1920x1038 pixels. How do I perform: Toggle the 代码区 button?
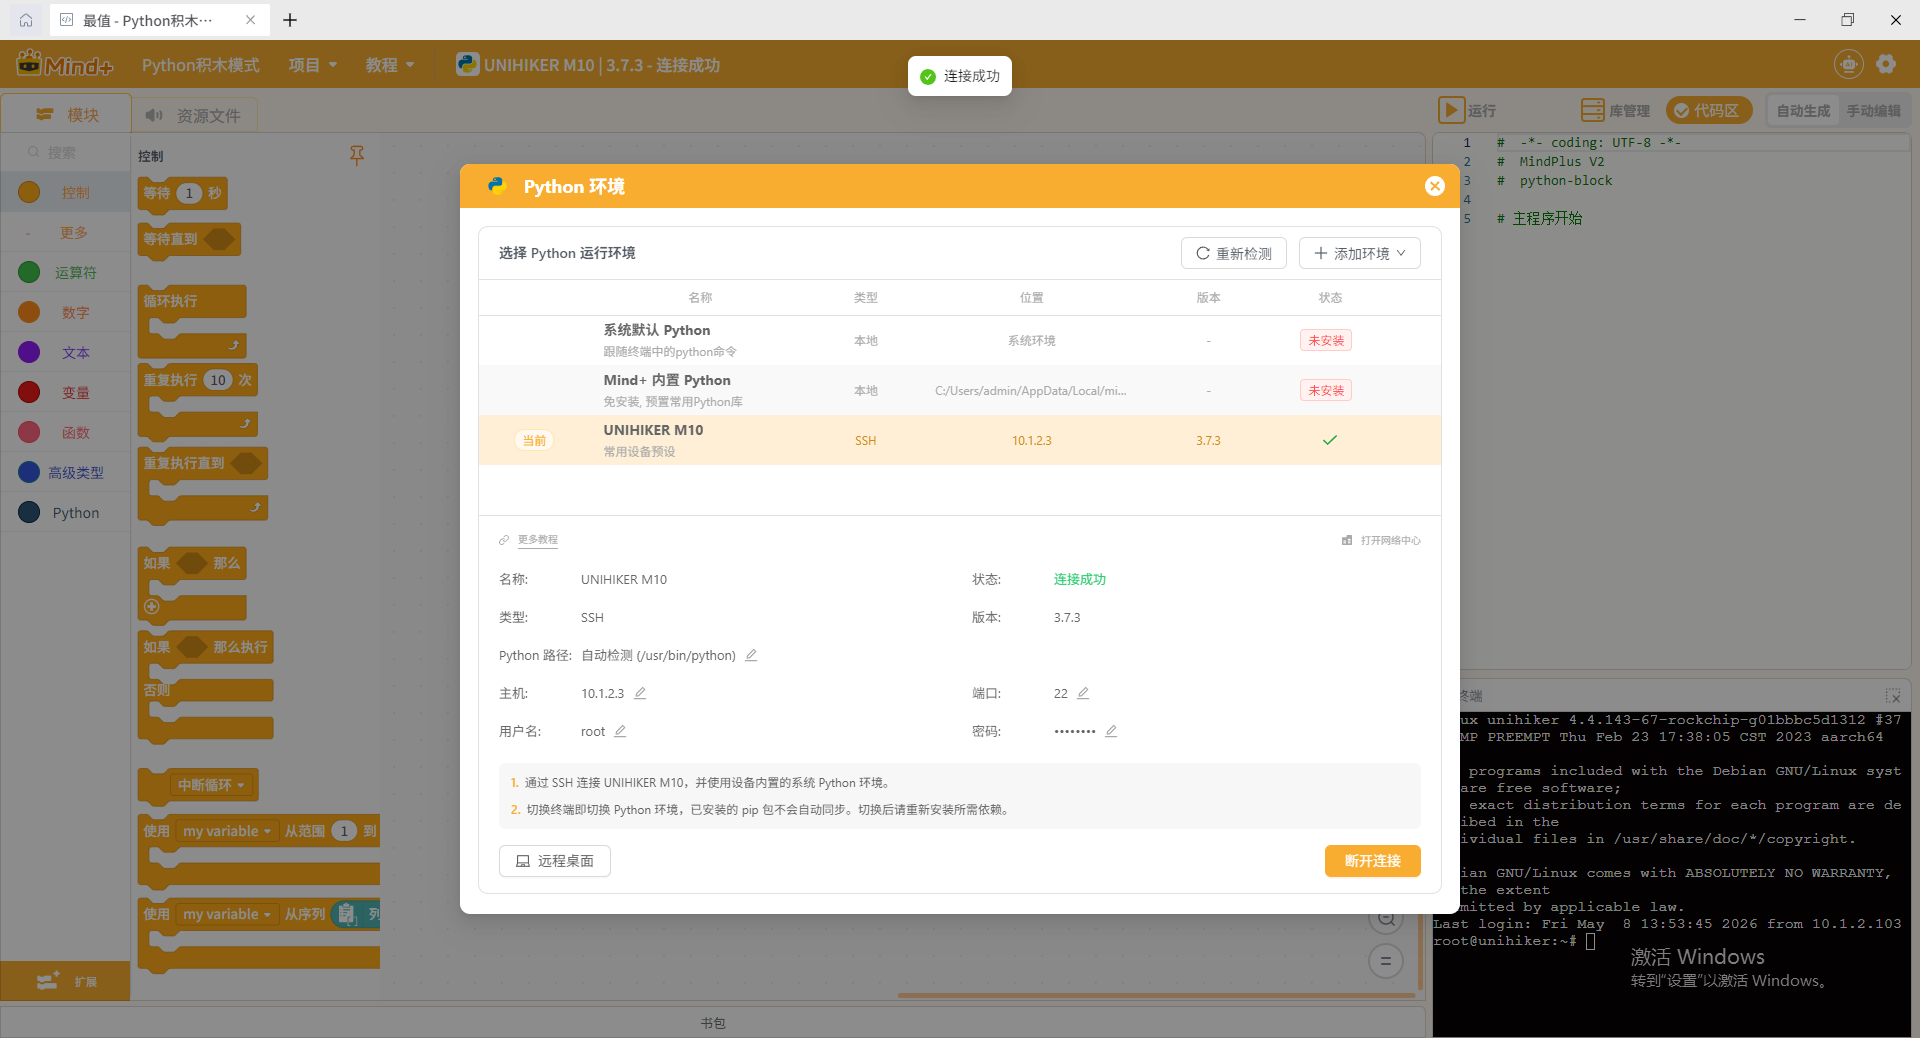coord(1708,110)
